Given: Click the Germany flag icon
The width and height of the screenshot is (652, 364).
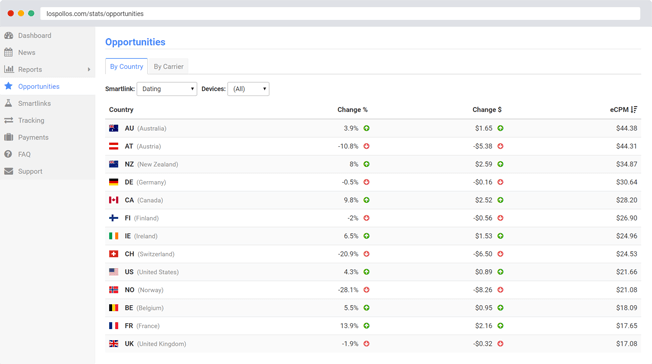Looking at the screenshot, I should pos(114,182).
